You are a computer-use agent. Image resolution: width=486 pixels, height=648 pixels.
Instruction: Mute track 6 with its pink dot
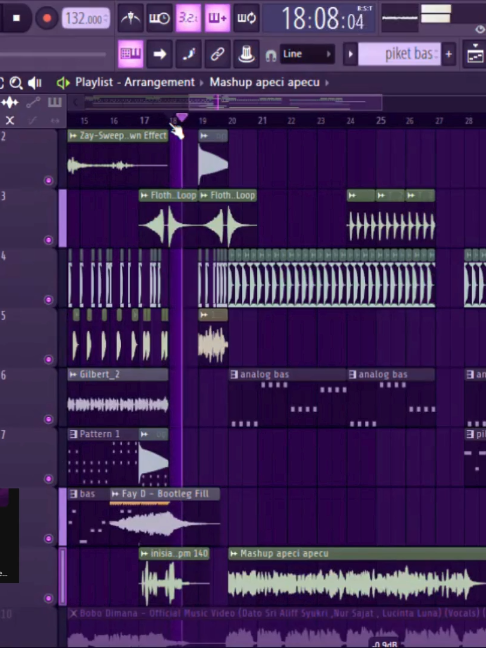pos(48,419)
